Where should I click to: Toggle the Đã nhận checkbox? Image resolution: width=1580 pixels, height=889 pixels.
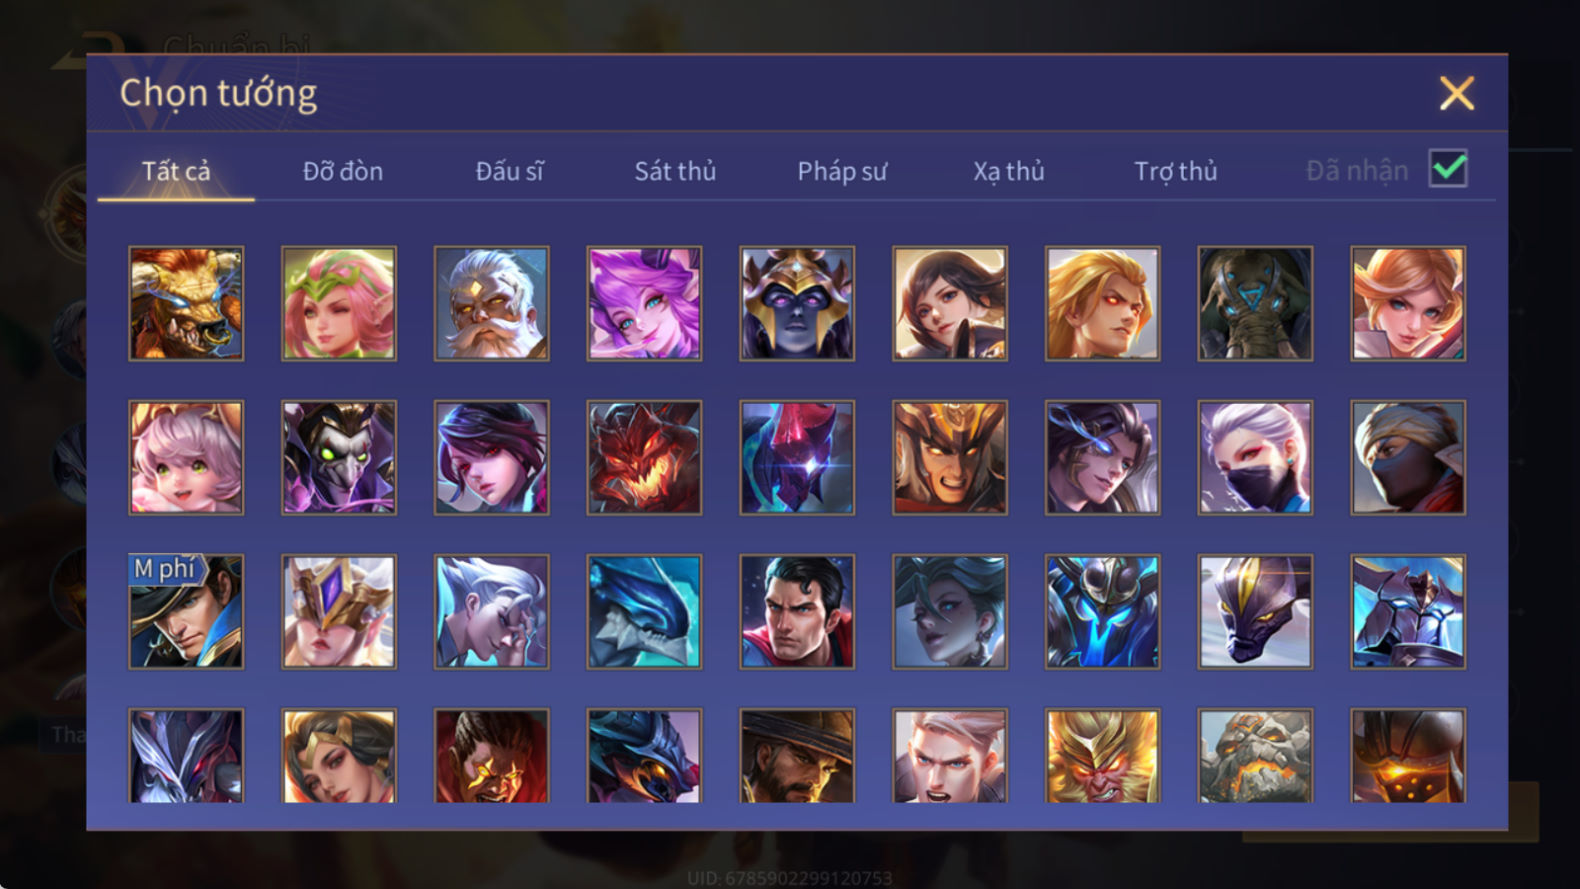pos(1448,168)
